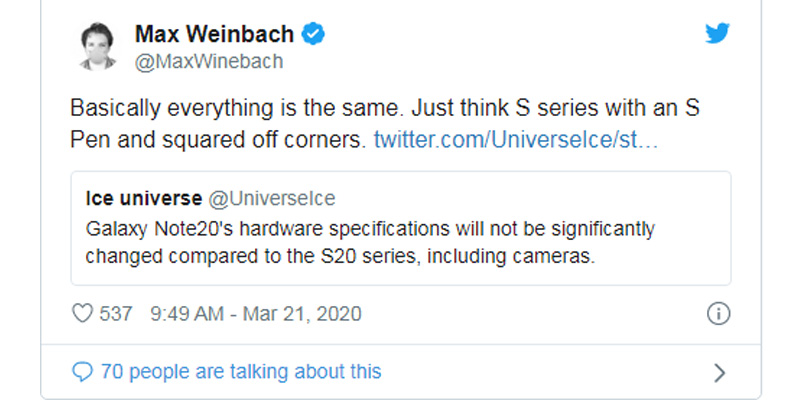Open the Twitter info circle icon
The image size is (799, 400).
717,314
